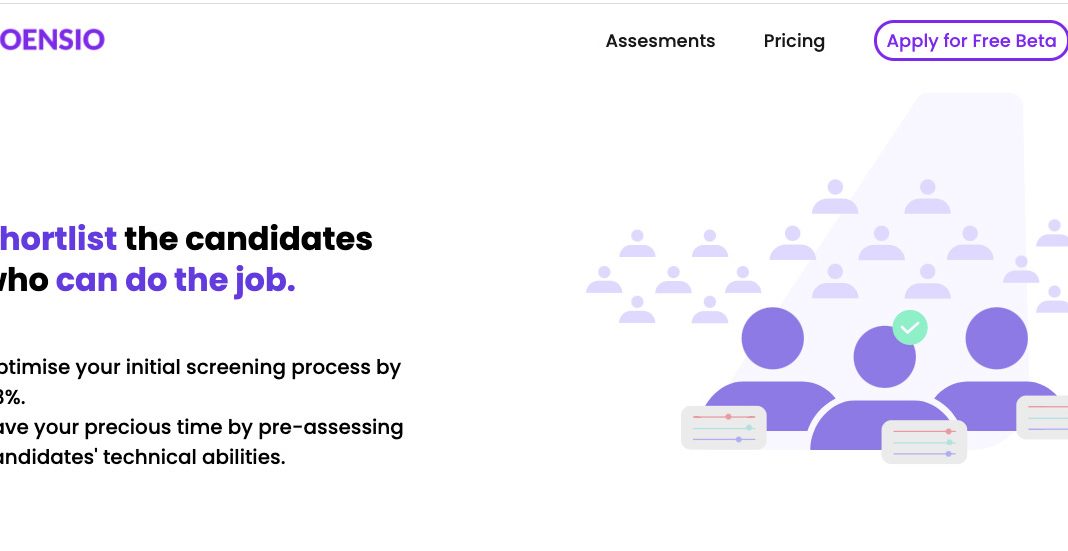Click the purple "can do the job." text
Screen dimensions: 1068x551
(x=175, y=280)
